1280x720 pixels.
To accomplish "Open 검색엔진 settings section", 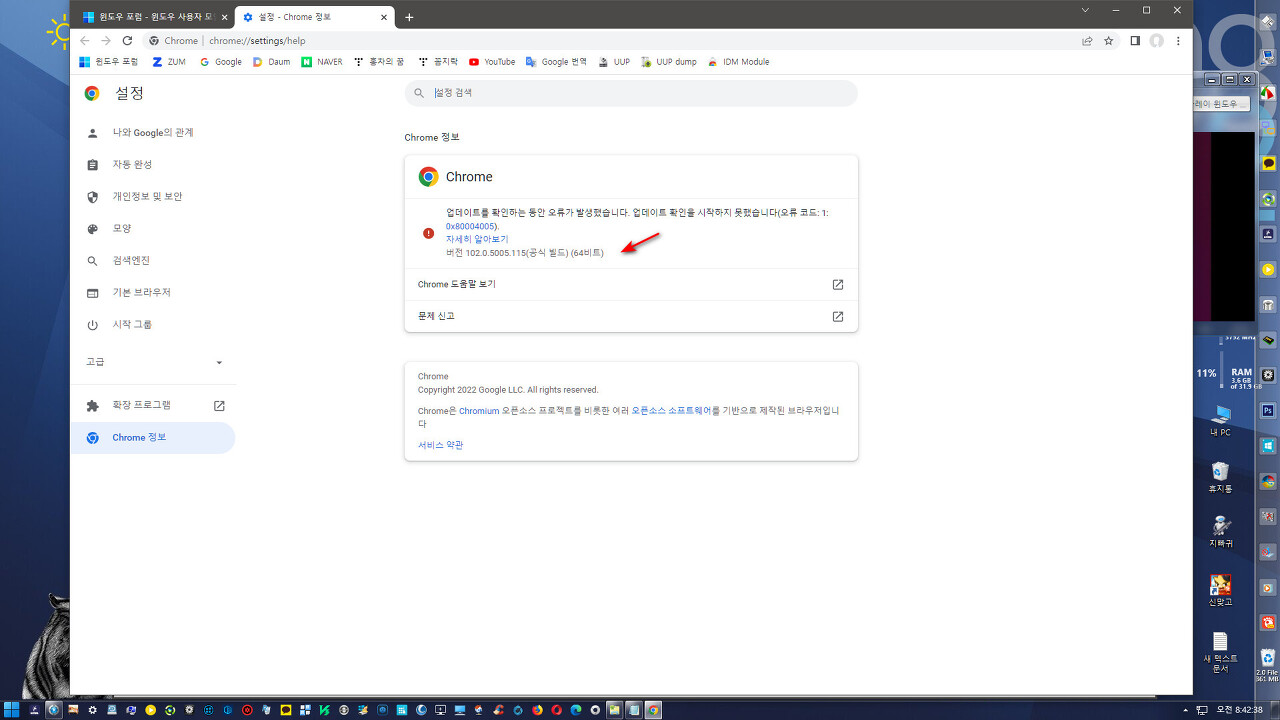I will coord(153,261).
